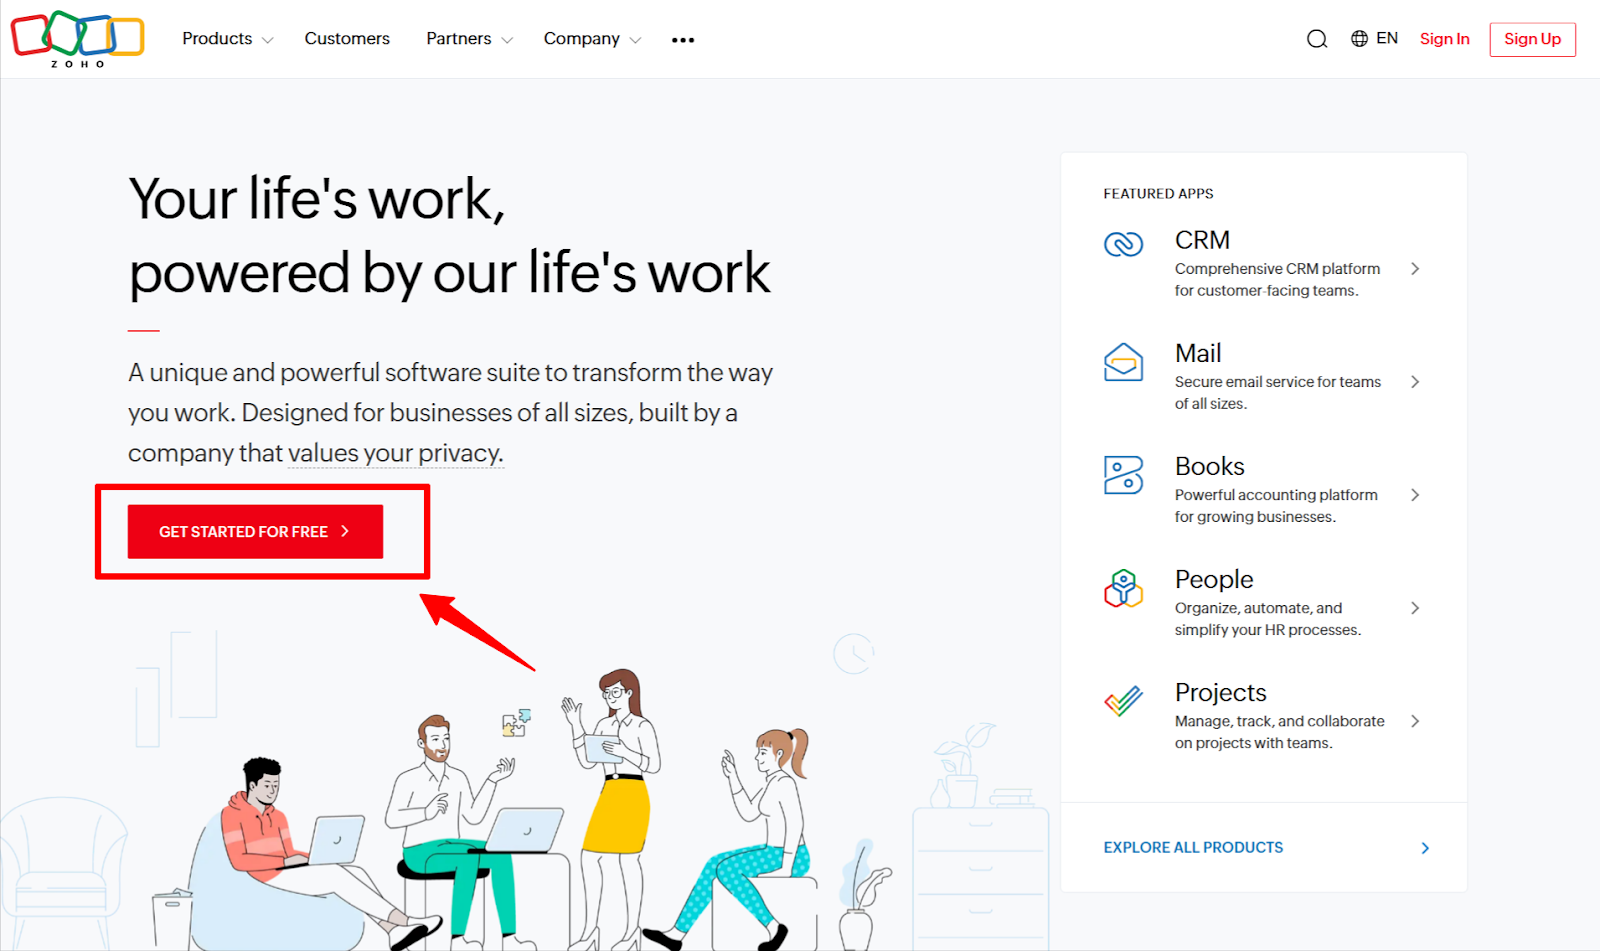Expand the Company dropdown chevron
The height and width of the screenshot is (951, 1600).
(x=635, y=40)
